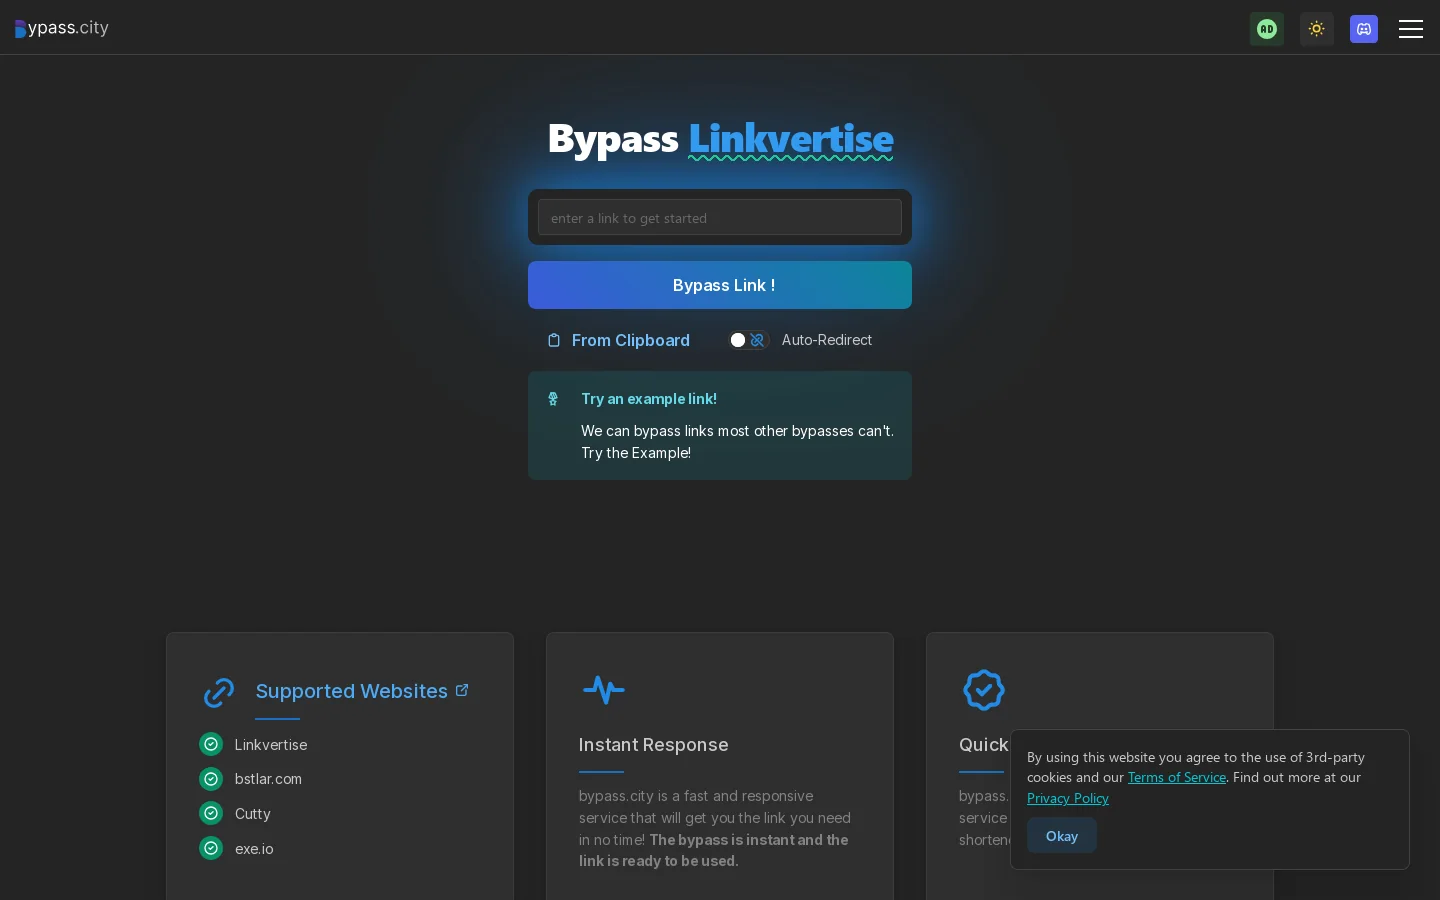Toggle the Auto-Redirect switch
The image size is (1440, 900).
748,340
